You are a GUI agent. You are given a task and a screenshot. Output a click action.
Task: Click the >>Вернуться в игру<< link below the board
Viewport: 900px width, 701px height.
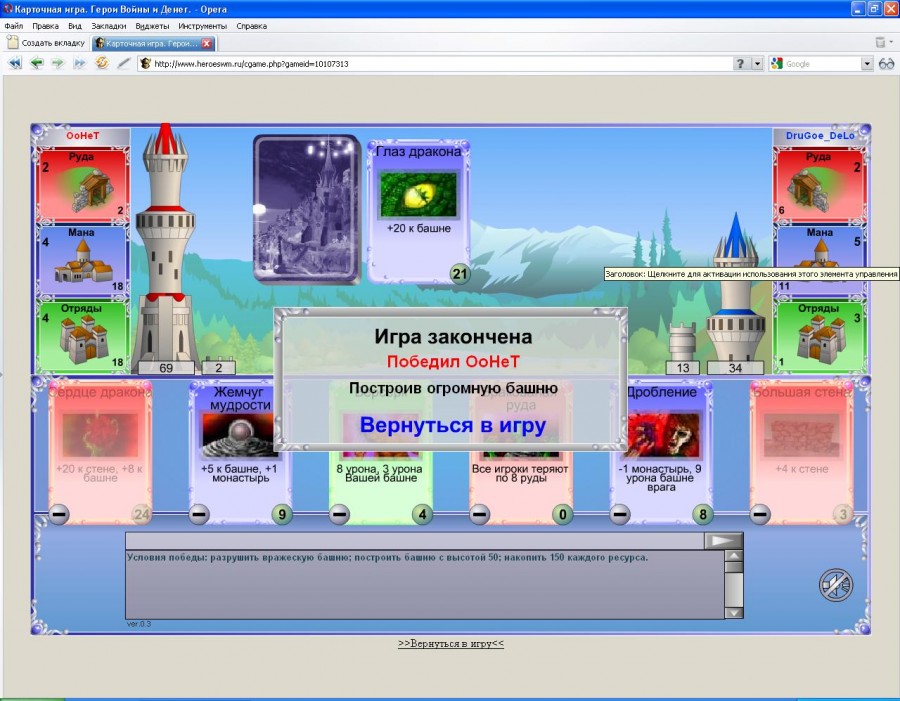point(451,644)
